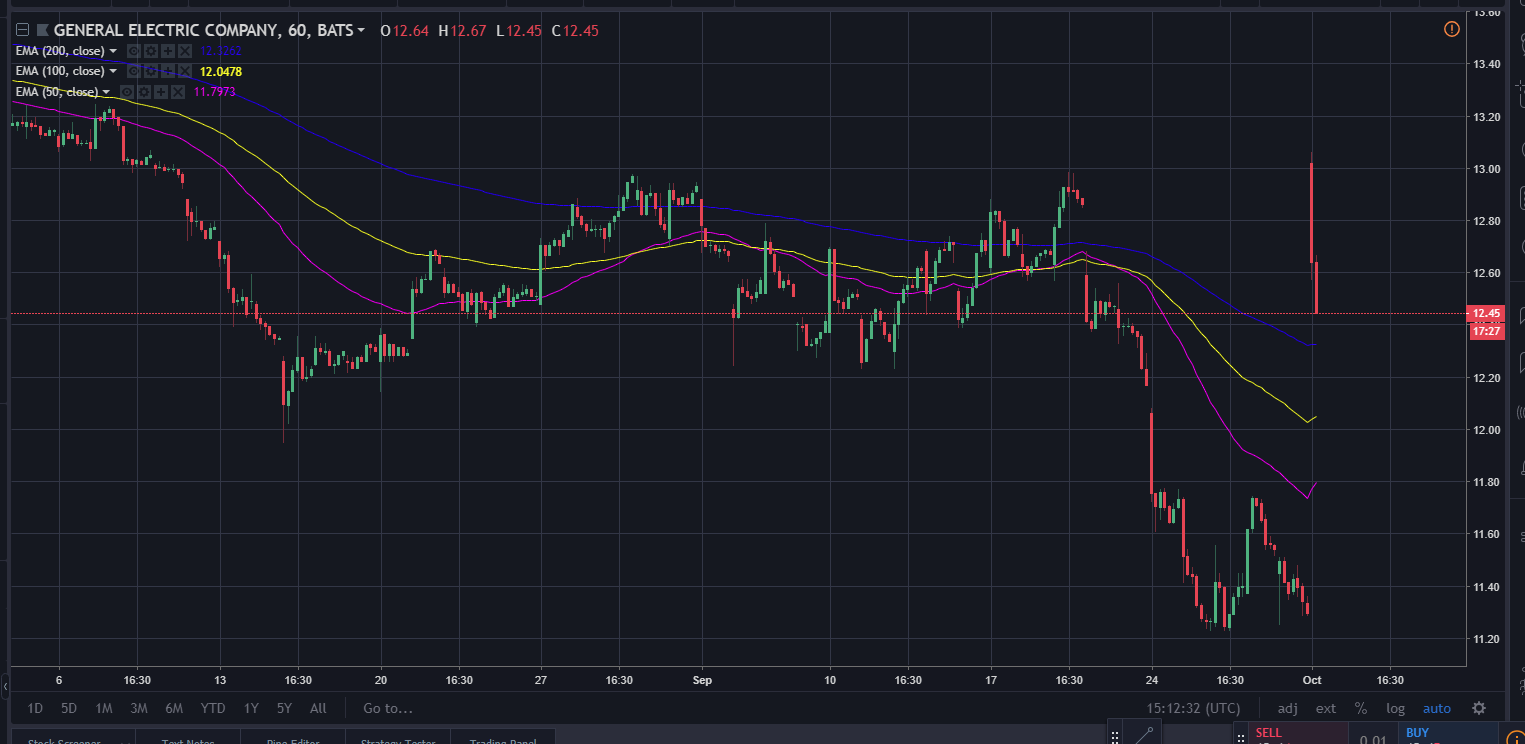
Task: Expand the EMA (200, close) dropdown arrow
Action: pos(113,51)
